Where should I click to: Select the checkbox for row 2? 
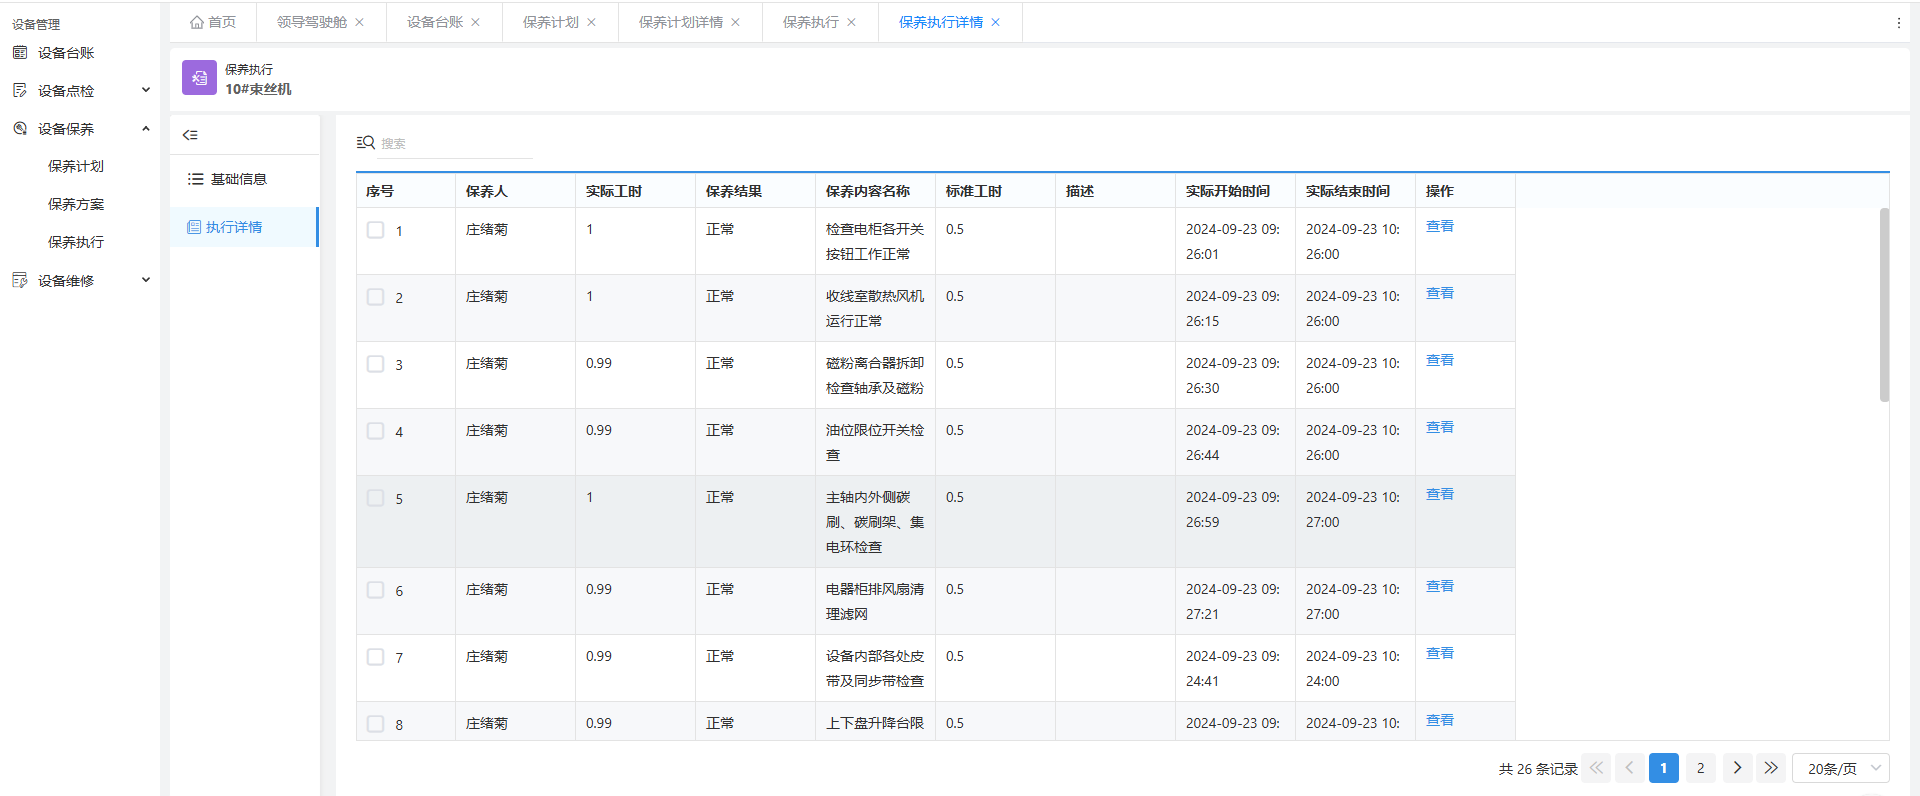375,297
